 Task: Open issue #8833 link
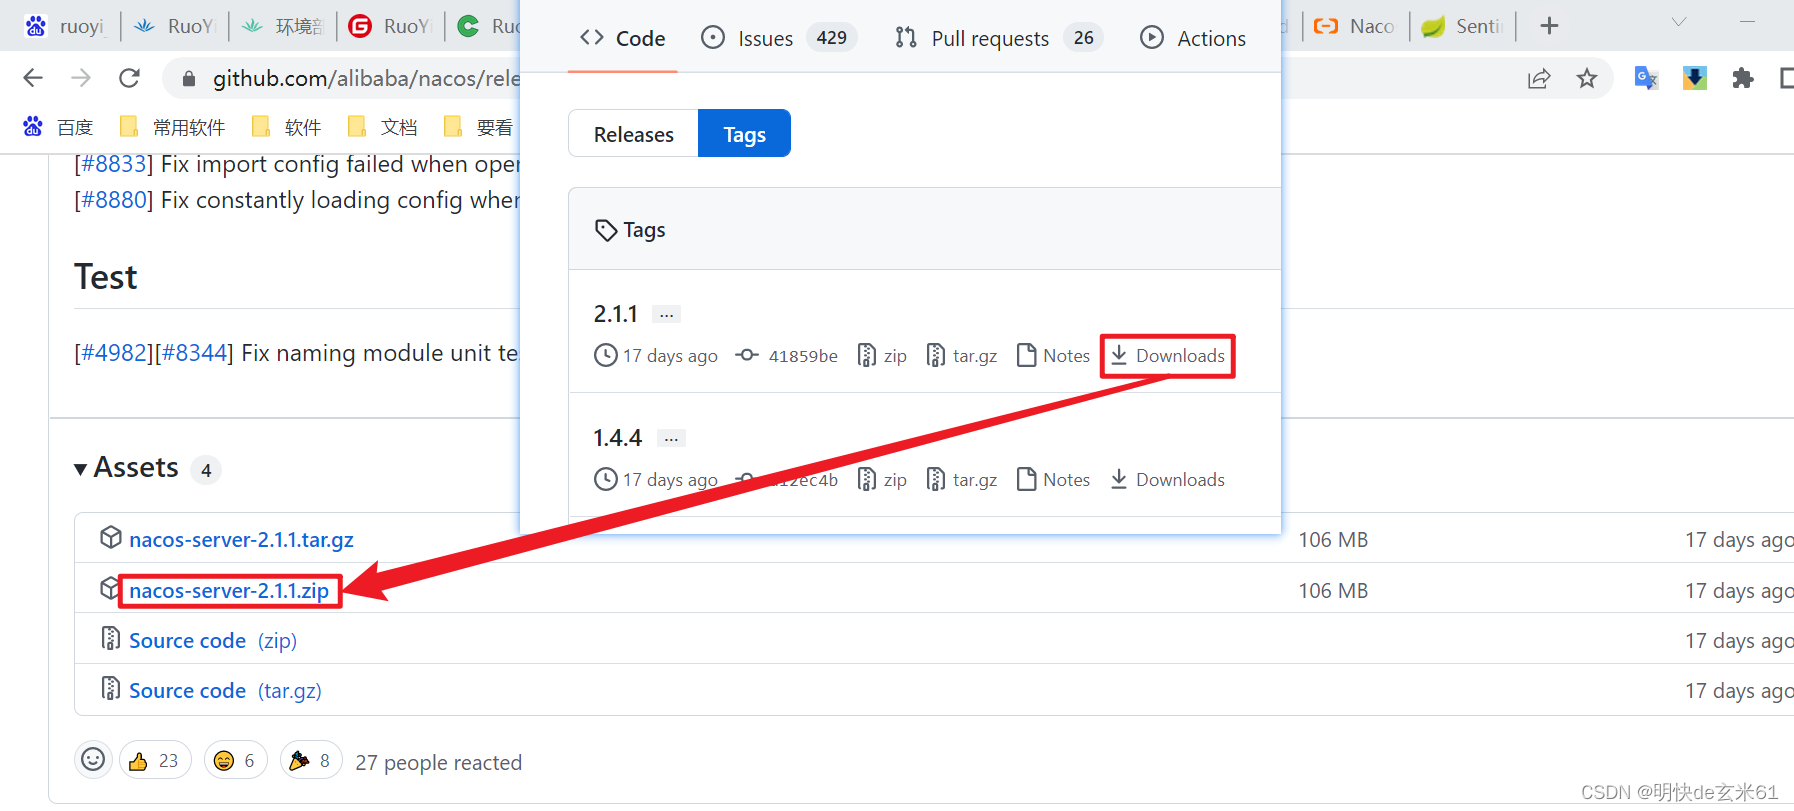(113, 164)
